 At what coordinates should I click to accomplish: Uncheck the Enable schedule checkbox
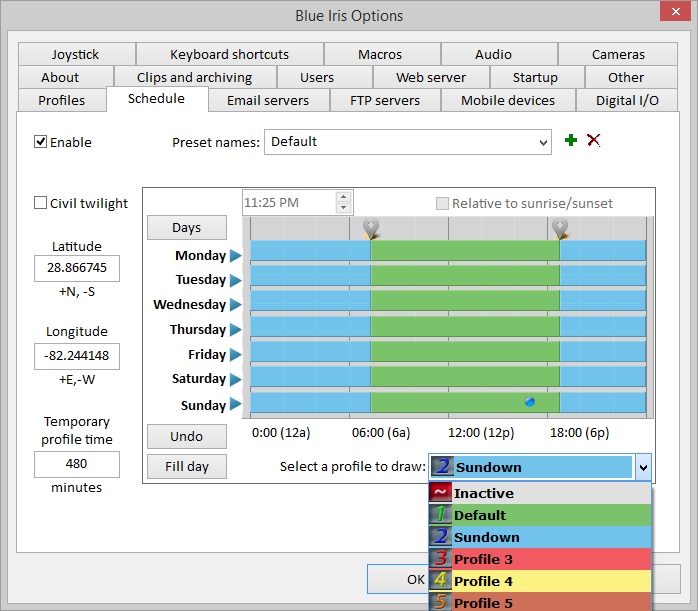[x=40, y=142]
